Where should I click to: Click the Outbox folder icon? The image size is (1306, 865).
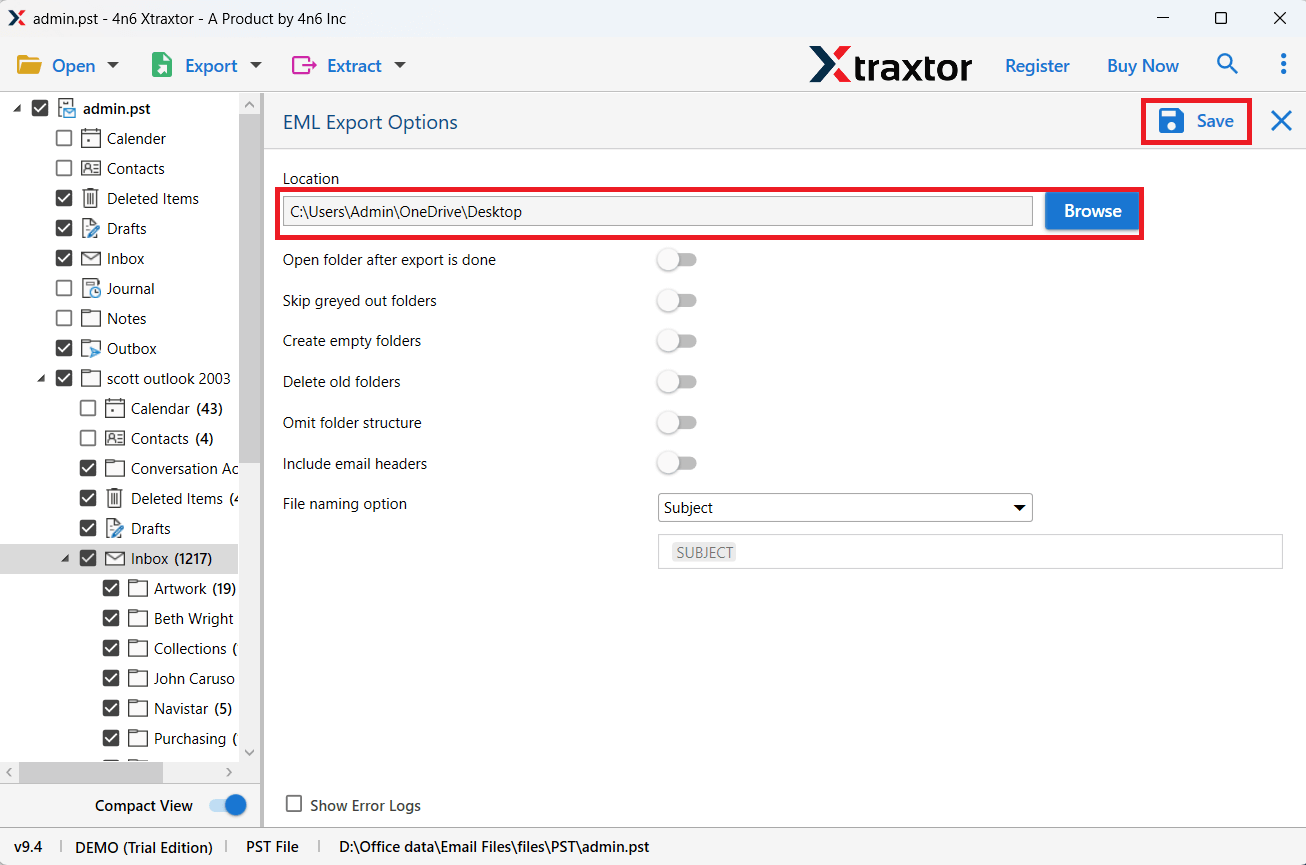[x=91, y=349]
